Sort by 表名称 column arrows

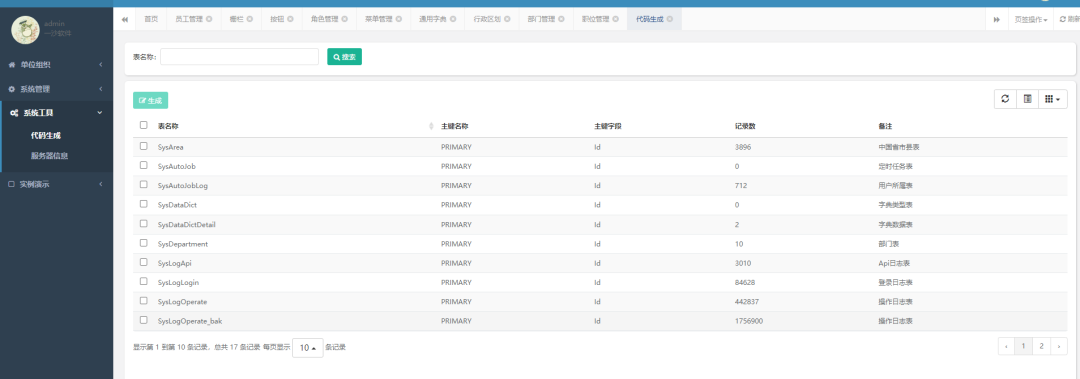point(431,127)
